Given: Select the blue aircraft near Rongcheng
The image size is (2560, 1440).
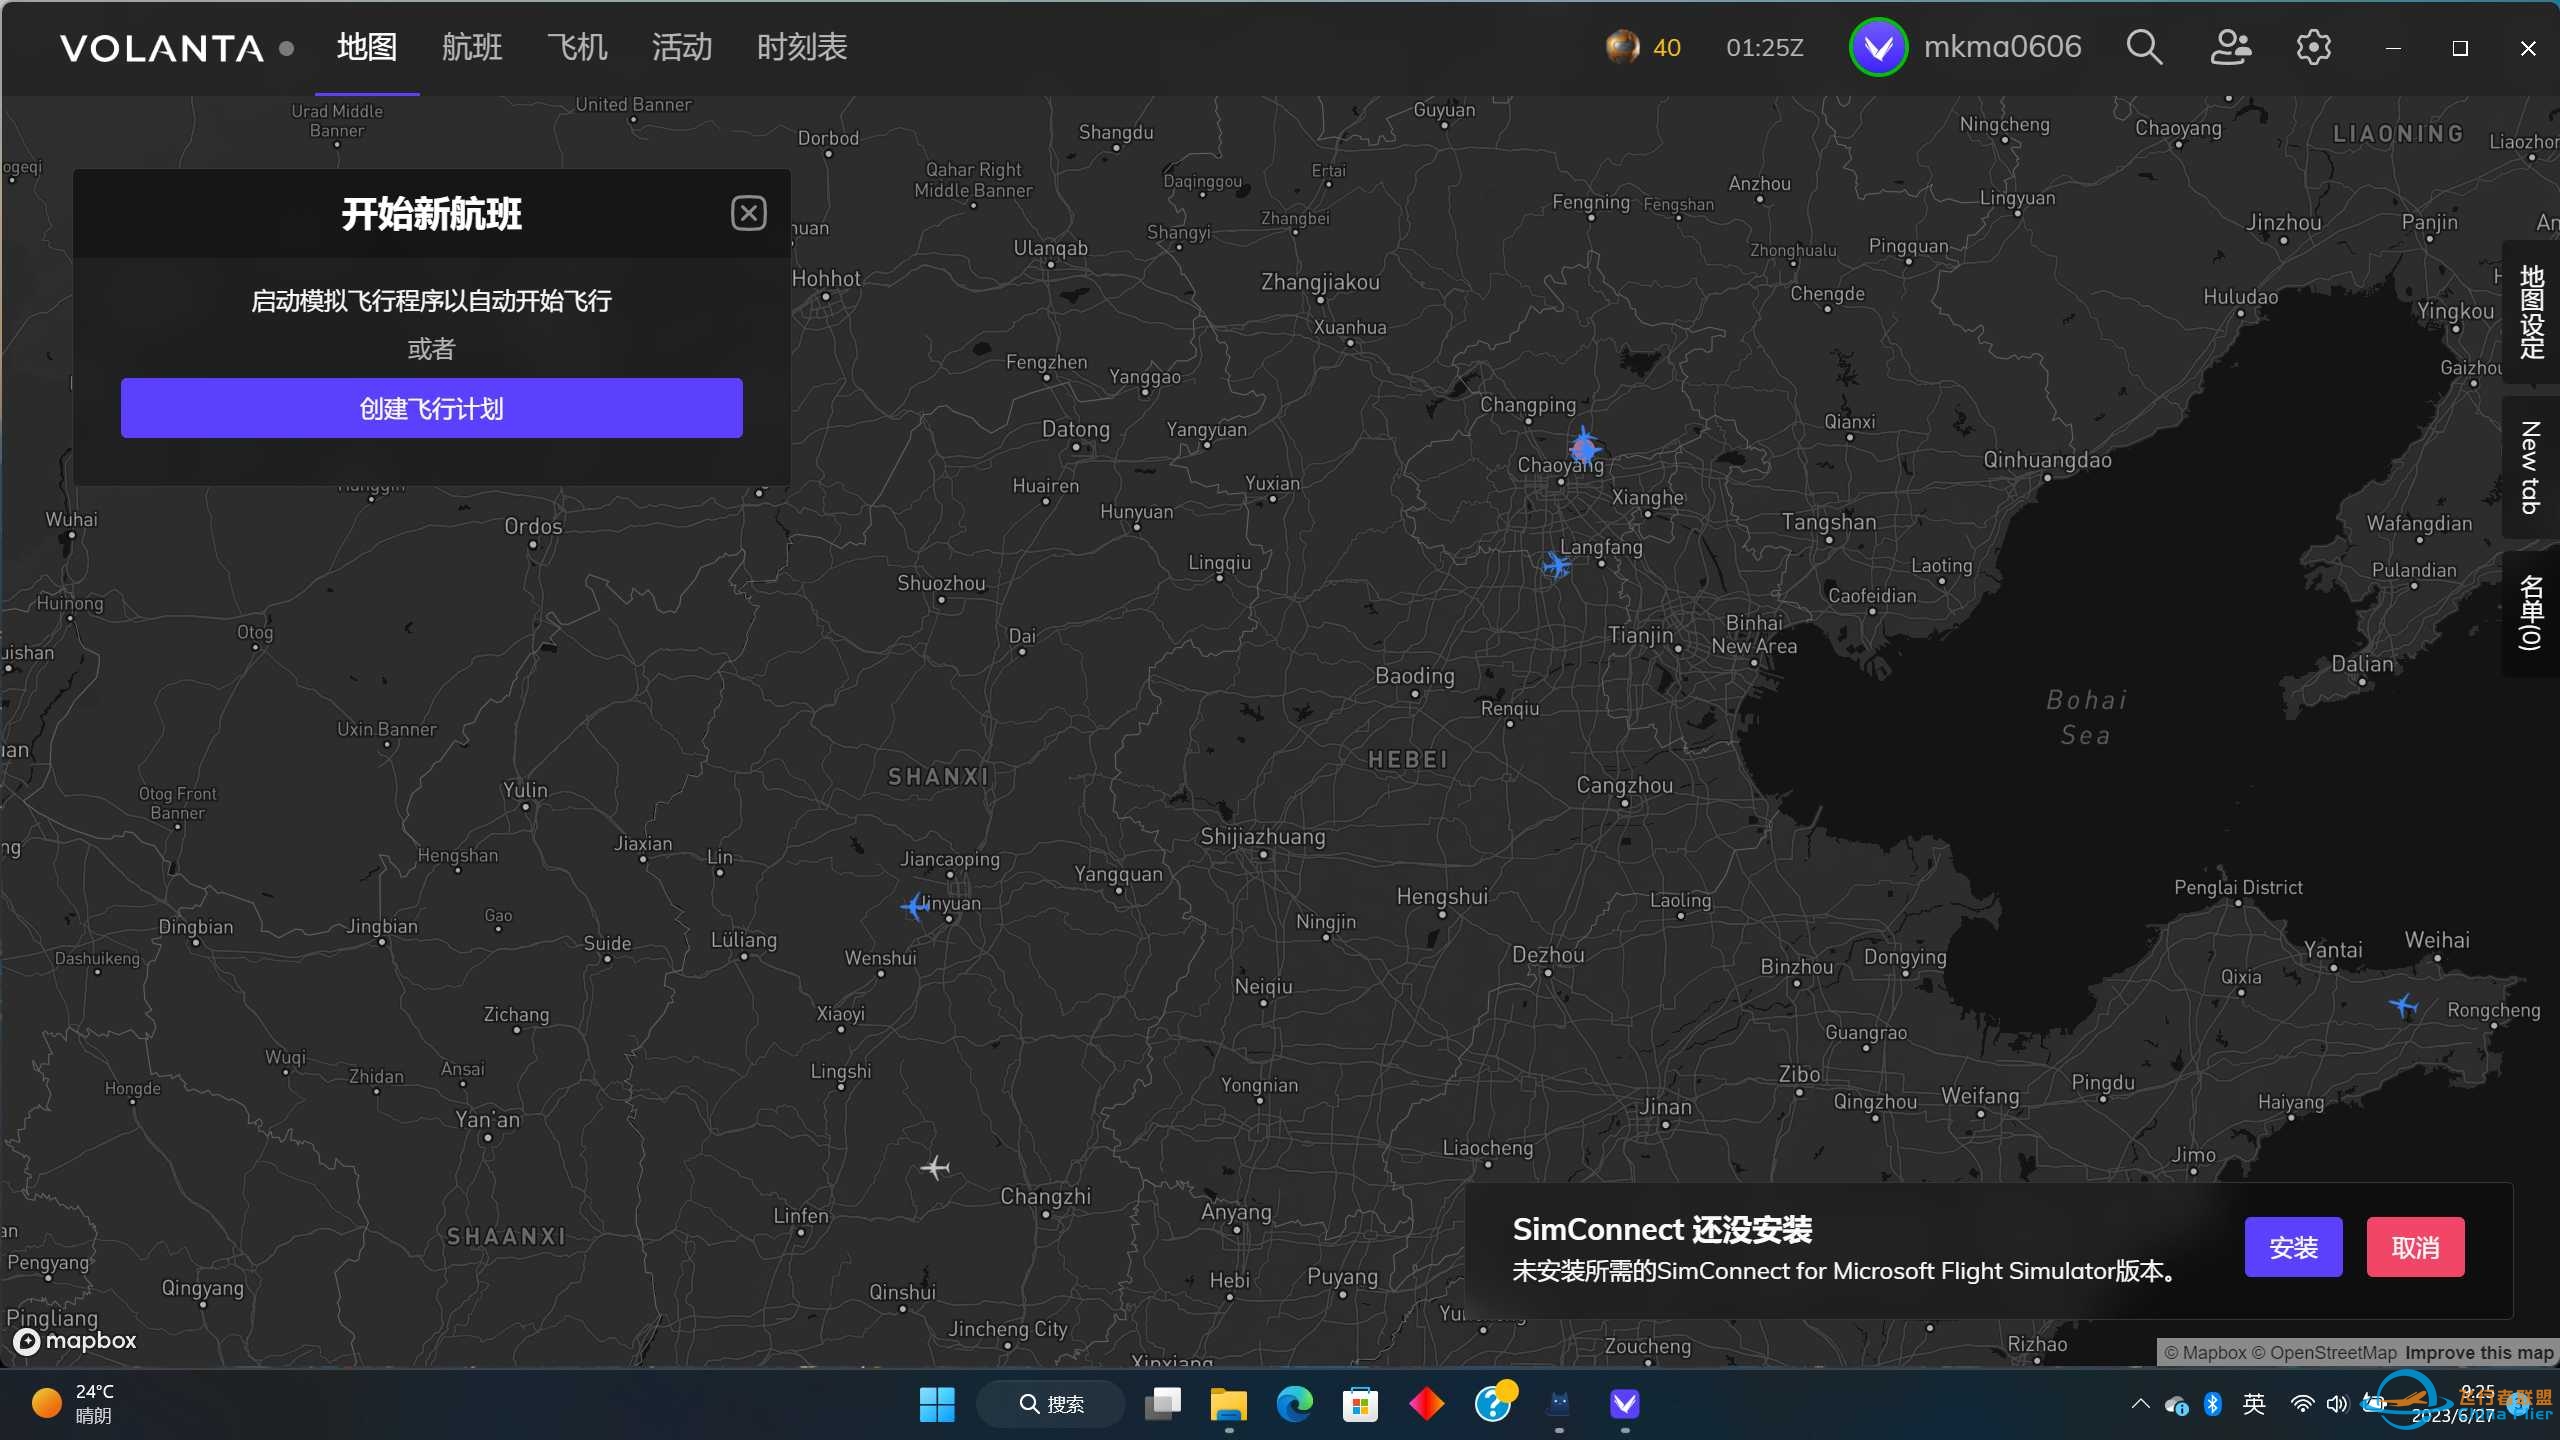Looking at the screenshot, I should tap(2403, 1005).
